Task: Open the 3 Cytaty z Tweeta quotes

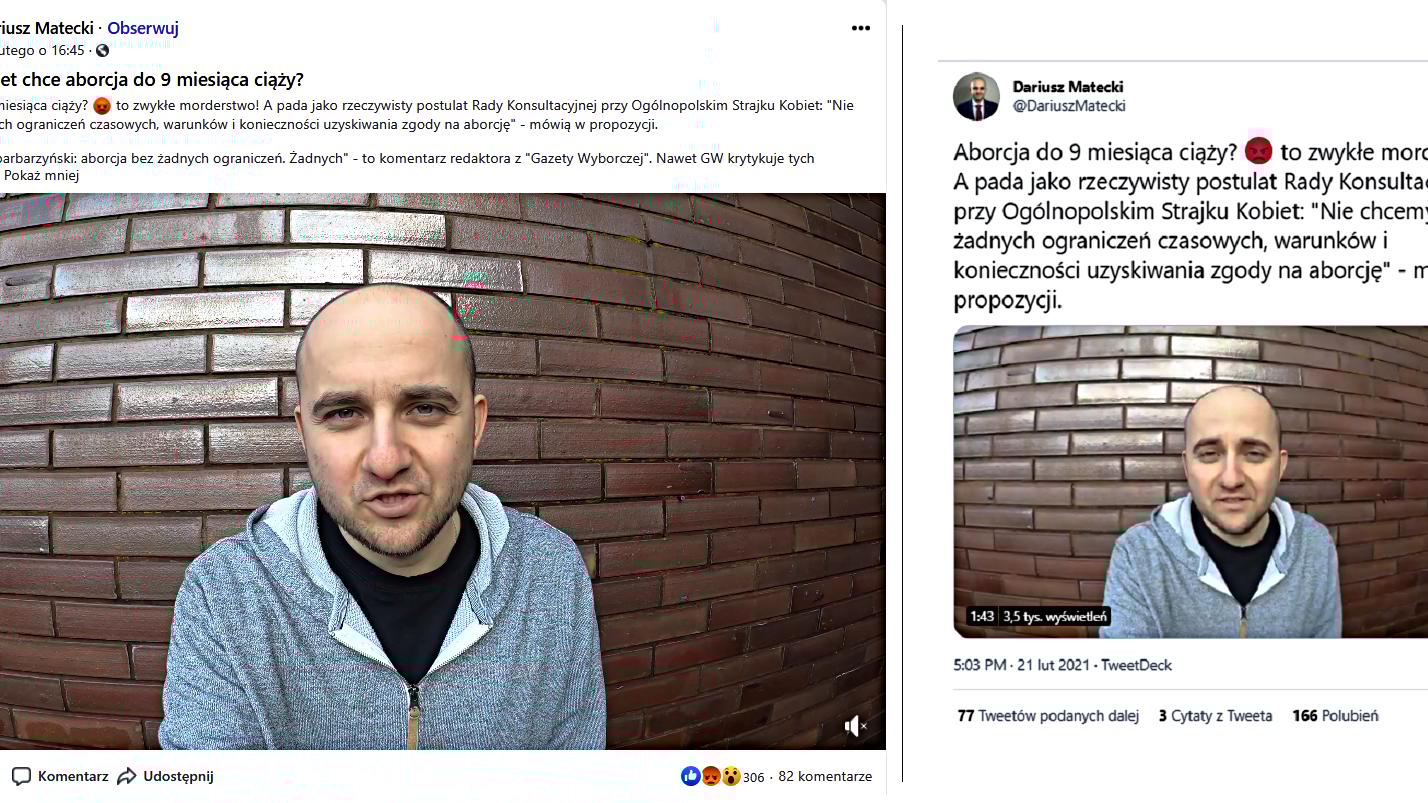Action: coord(1215,716)
